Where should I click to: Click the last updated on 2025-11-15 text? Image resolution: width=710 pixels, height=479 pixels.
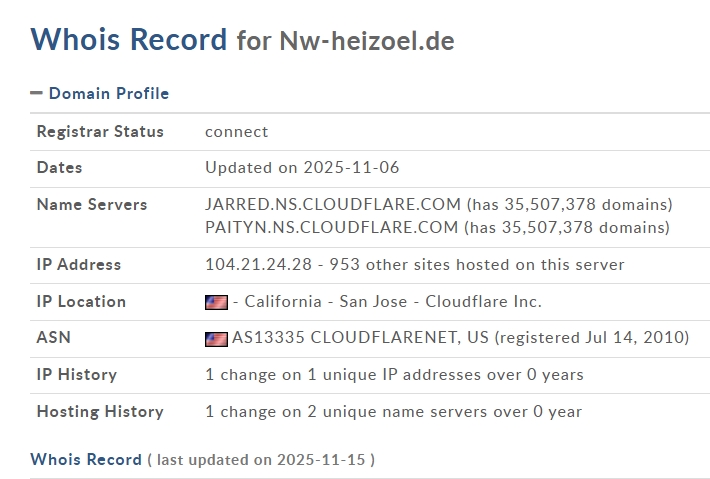[x=261, y=460]
